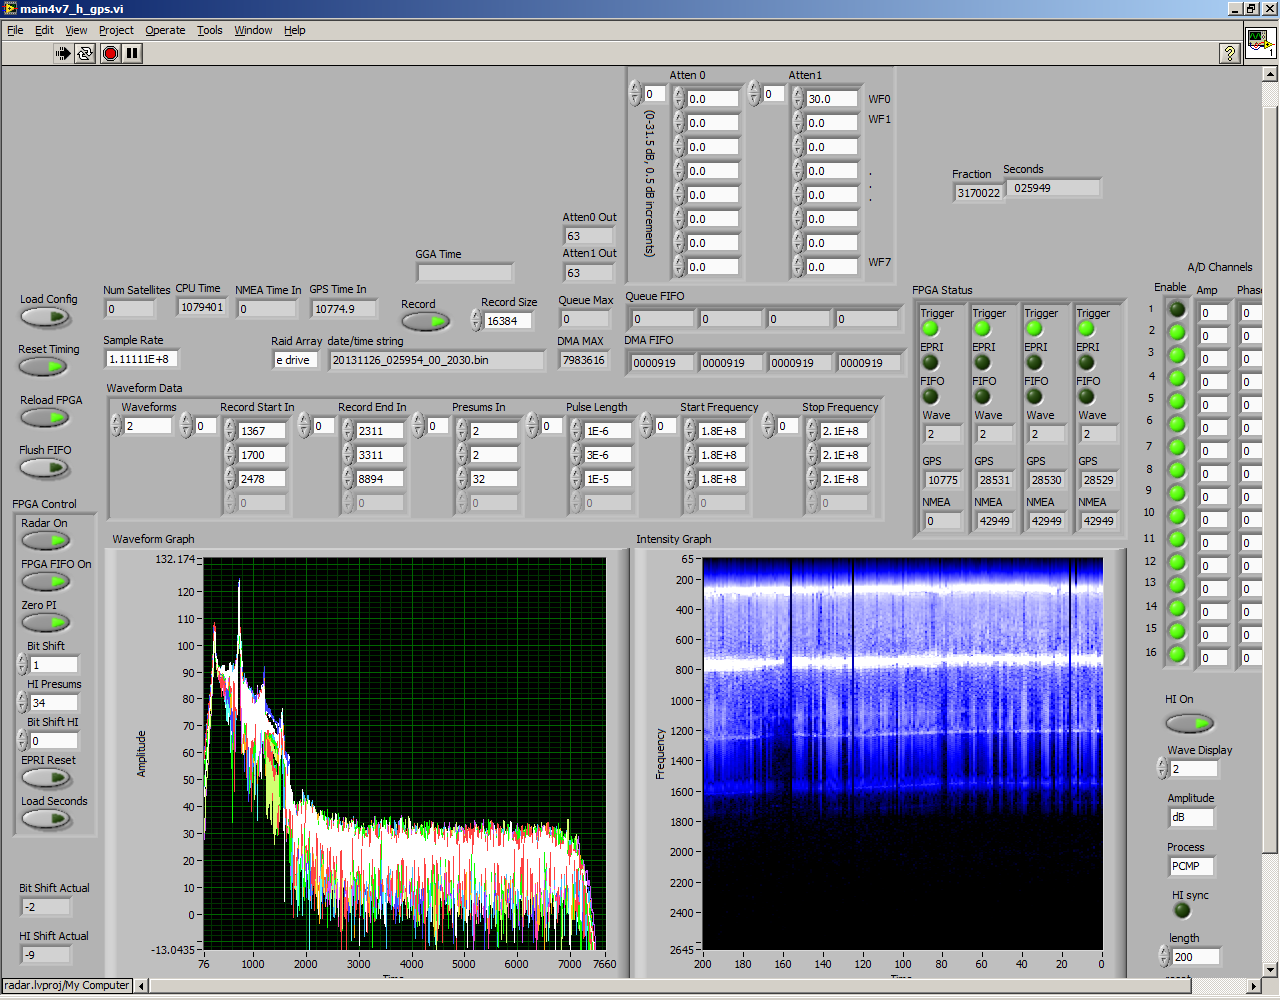
Task: Click the Enable LED for channel 1
Action: pos(1177,309)
